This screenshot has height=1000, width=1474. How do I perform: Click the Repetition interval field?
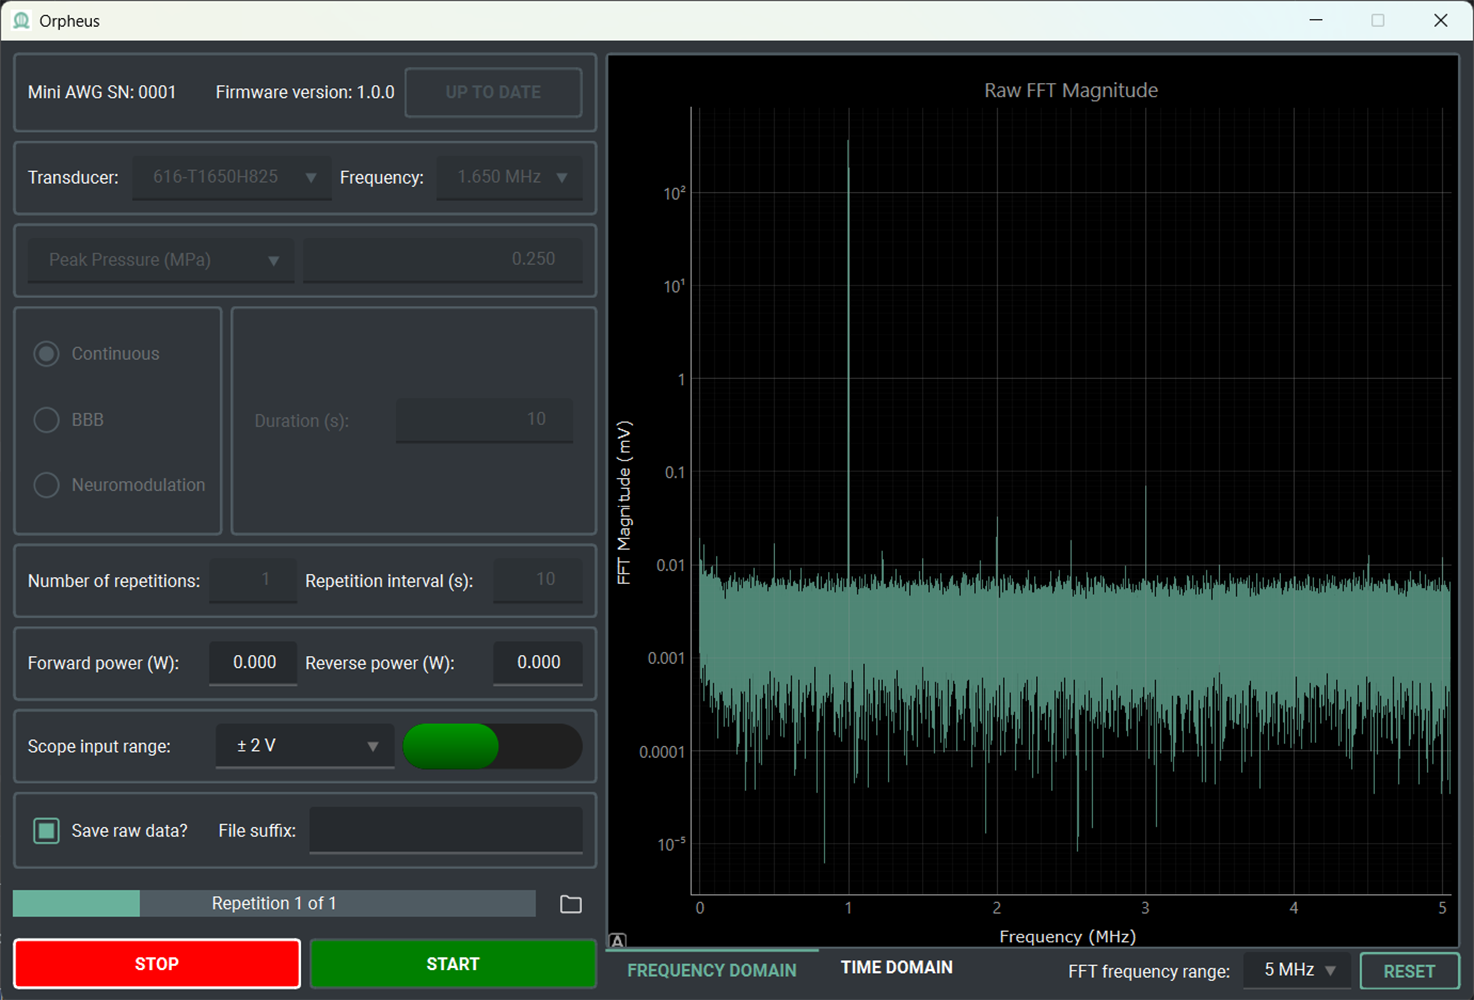538,580
